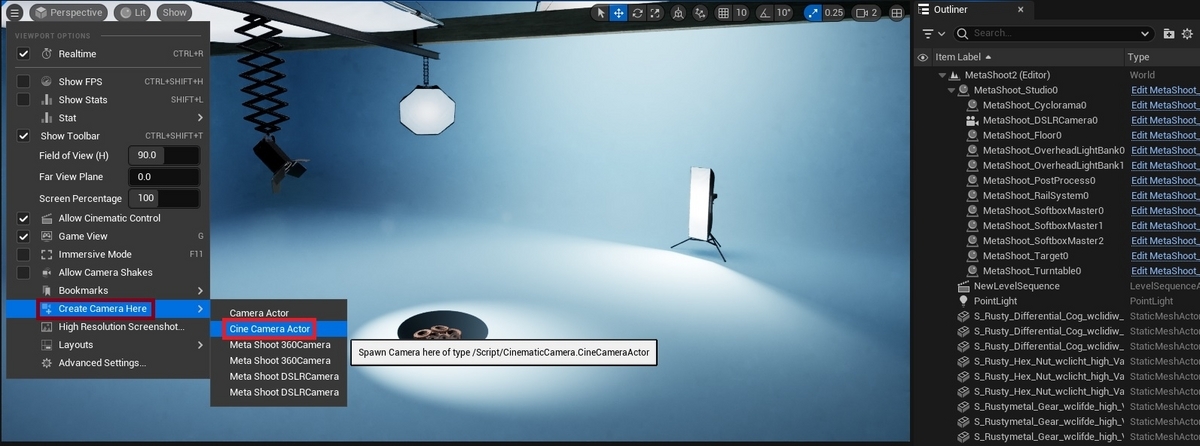The image size is (1200, 446).
Task: Open the Show flags dropdown
Action: pos(174,13)
